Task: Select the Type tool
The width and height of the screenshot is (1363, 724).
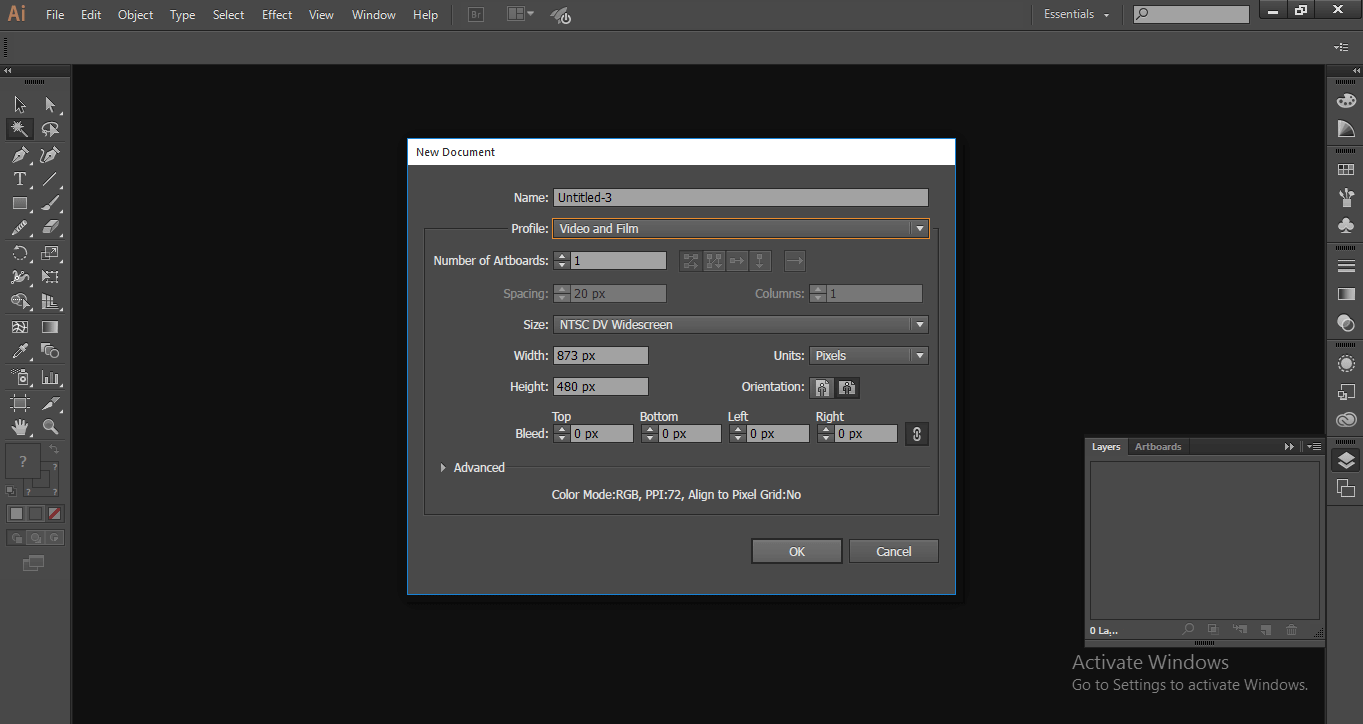Action: (19, 178)
